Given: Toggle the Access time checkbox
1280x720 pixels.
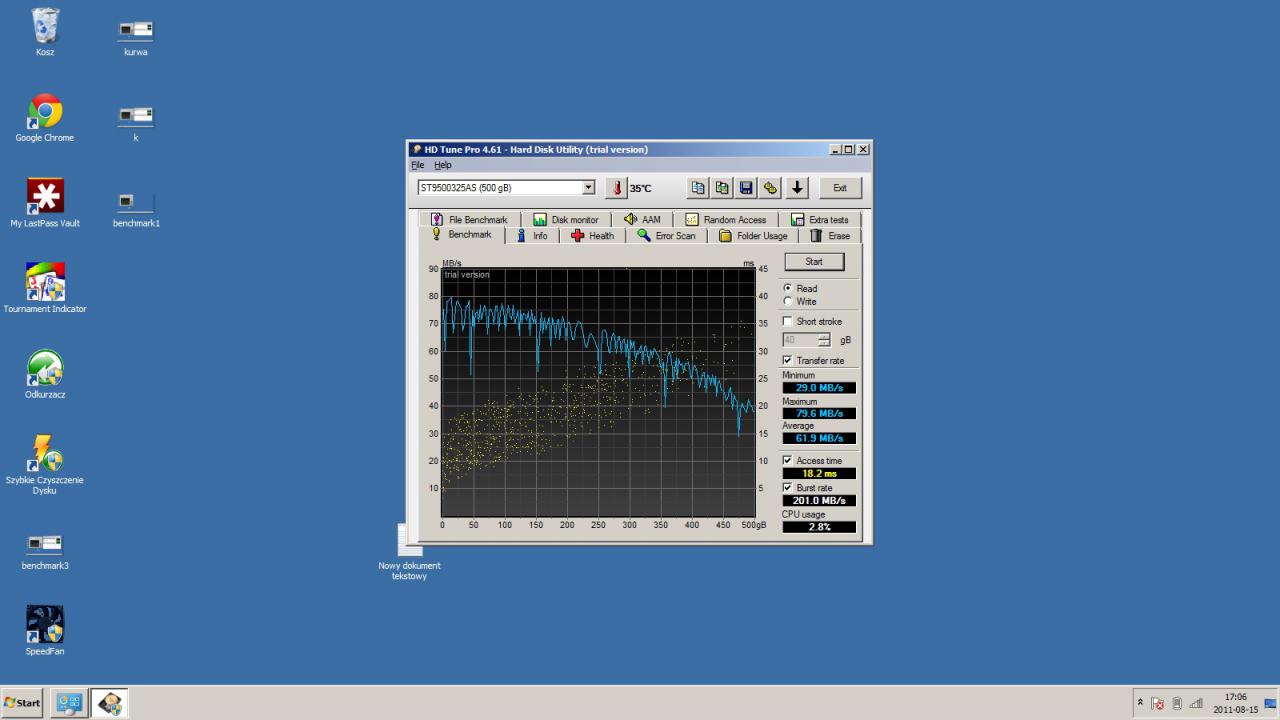Looking at the screenshot, I should [x=788, y=460].
